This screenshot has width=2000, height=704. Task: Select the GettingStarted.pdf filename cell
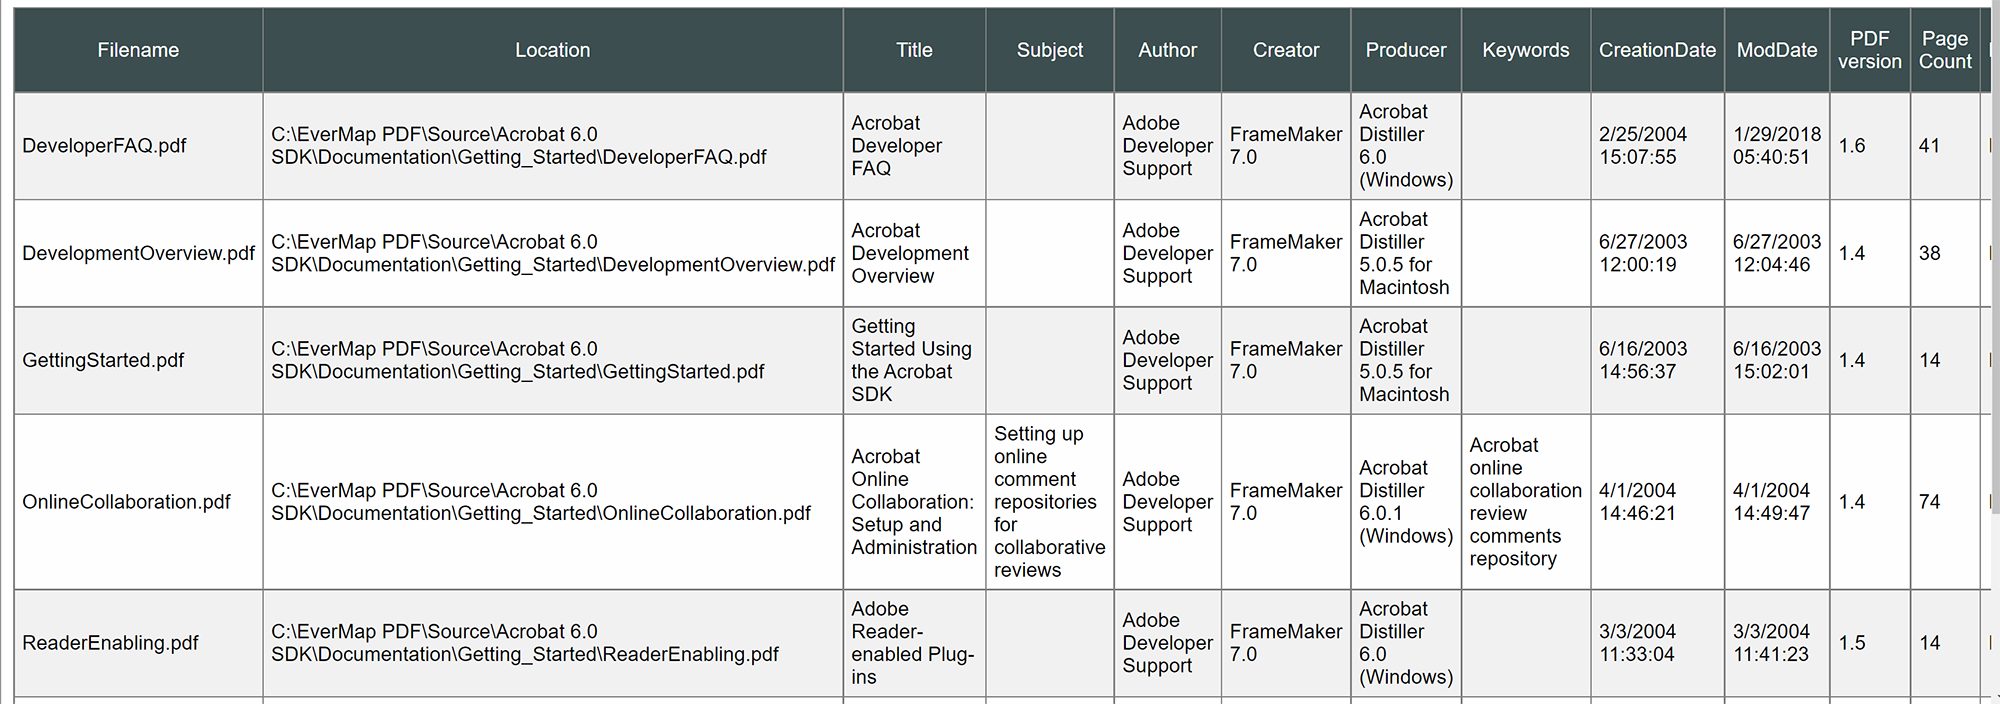tap(104, 360)
